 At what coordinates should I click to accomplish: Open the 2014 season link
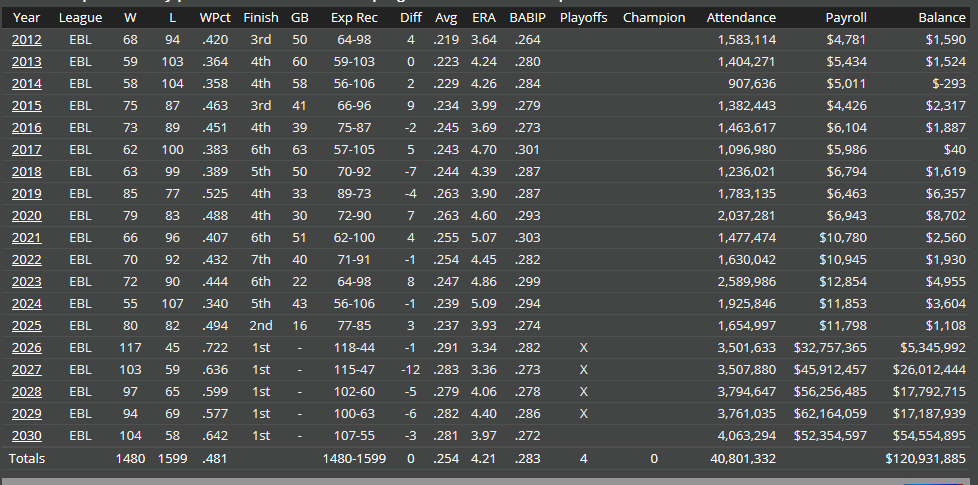26,84
